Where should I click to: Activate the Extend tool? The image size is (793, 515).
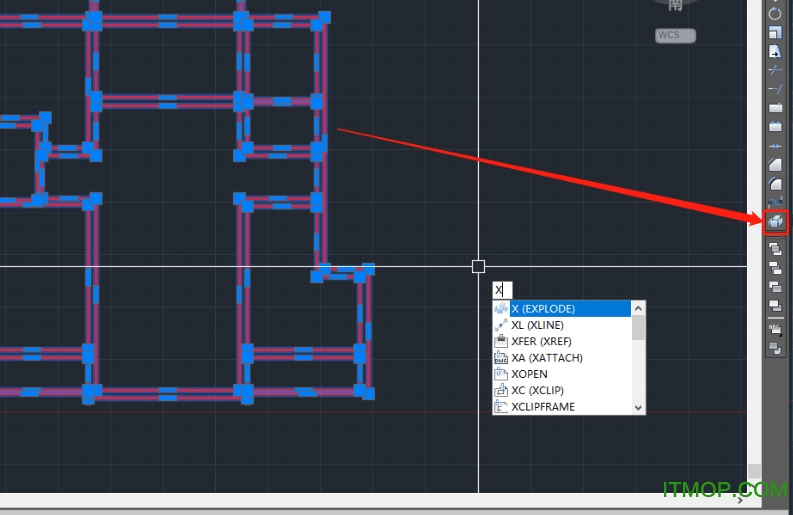[775, 89]
